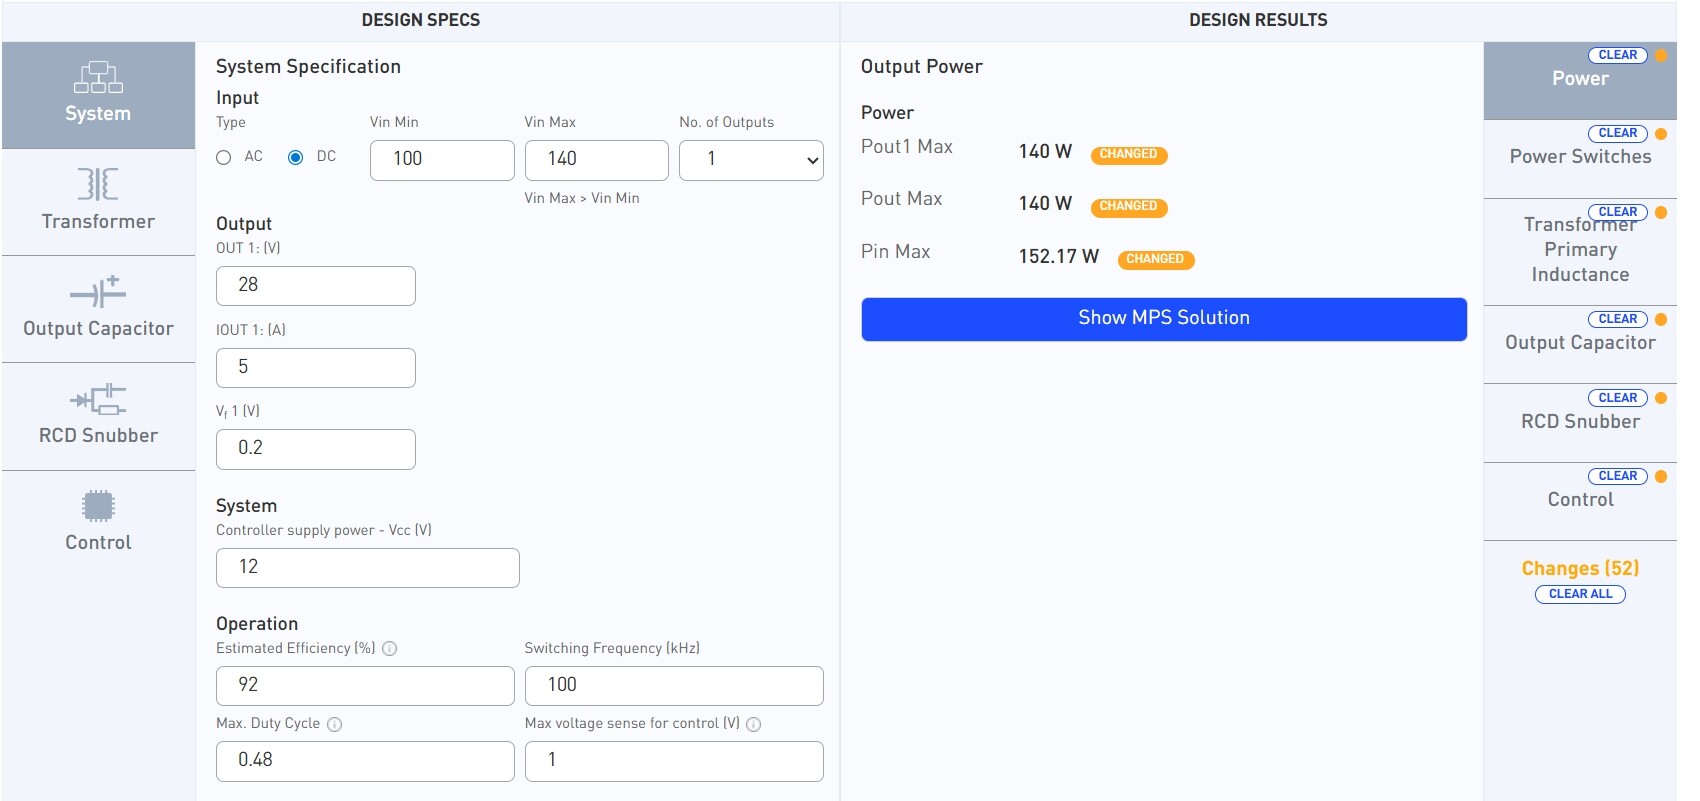Clear changes on RCD Snubber results

point(1616,398)
